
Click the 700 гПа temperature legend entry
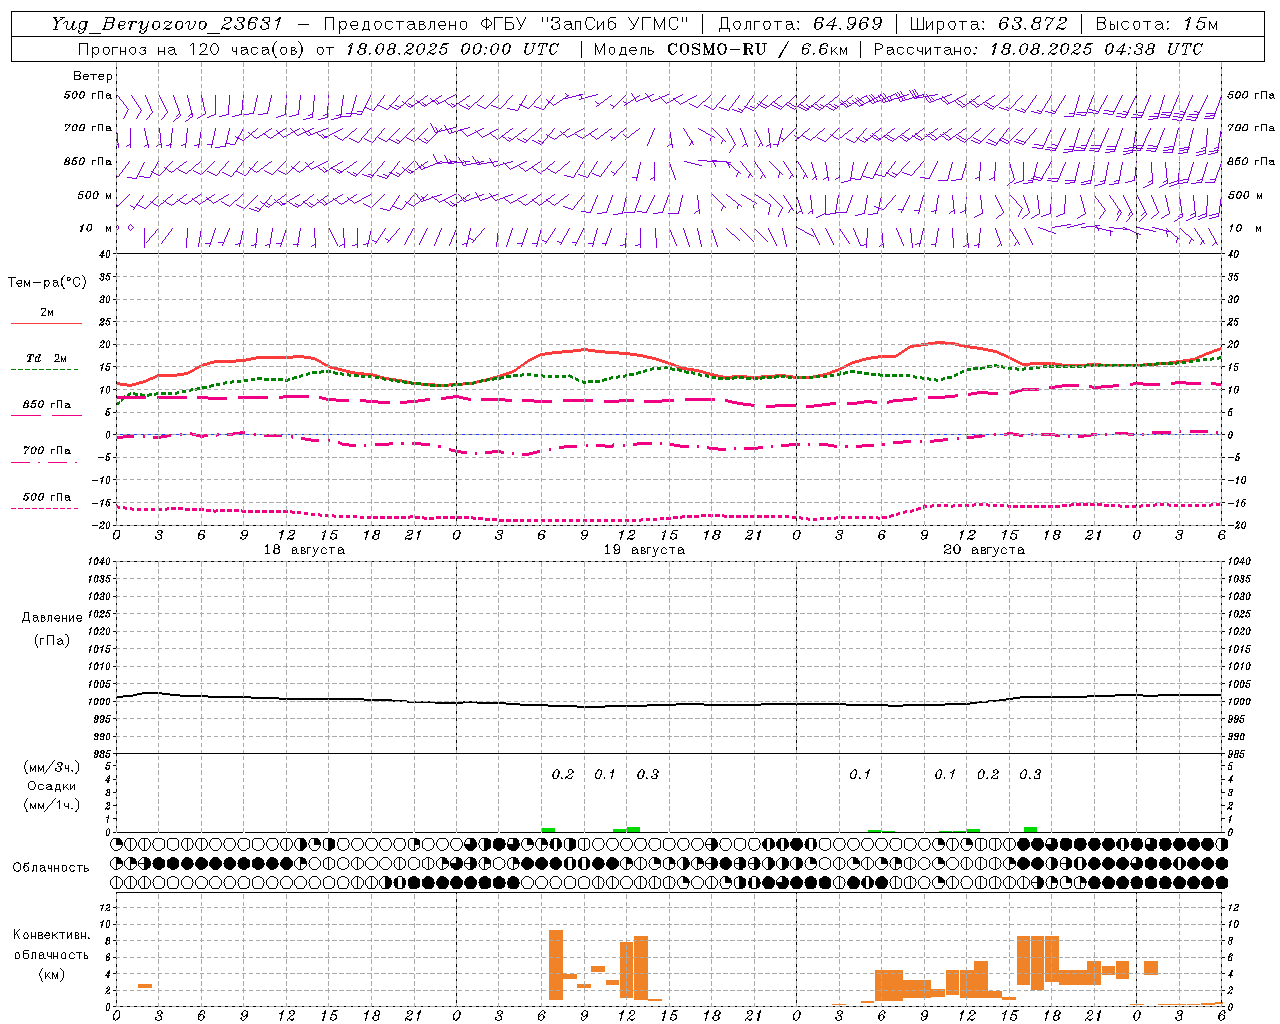click(46, 454)
